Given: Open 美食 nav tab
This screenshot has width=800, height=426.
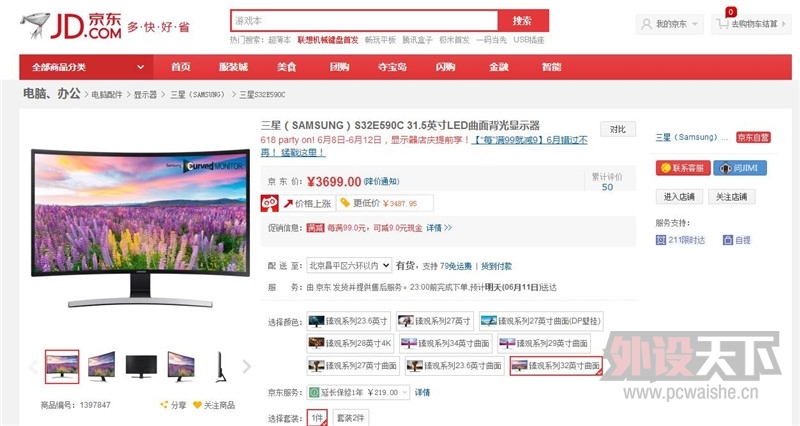Looking at the screenshot, I should click(286, 67).
